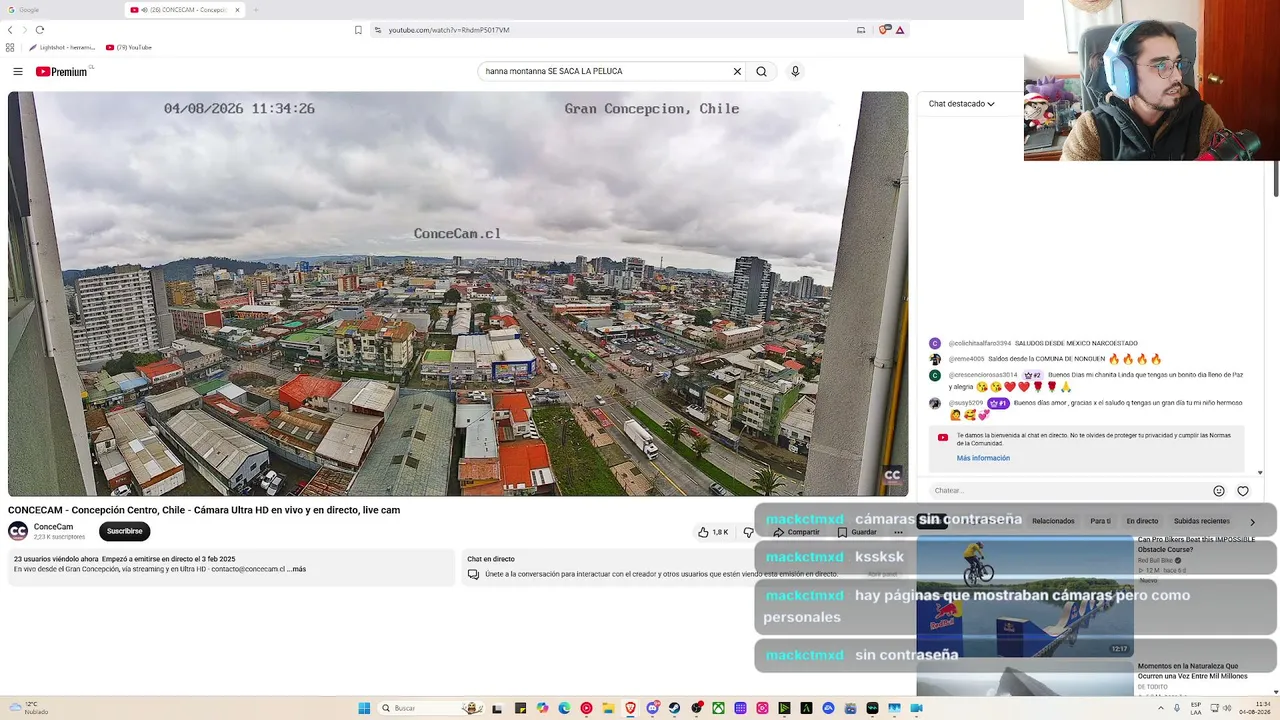1280x720 pixels.
Task: Open the page scrollbar on right edge
Action: coord(1276,178)
